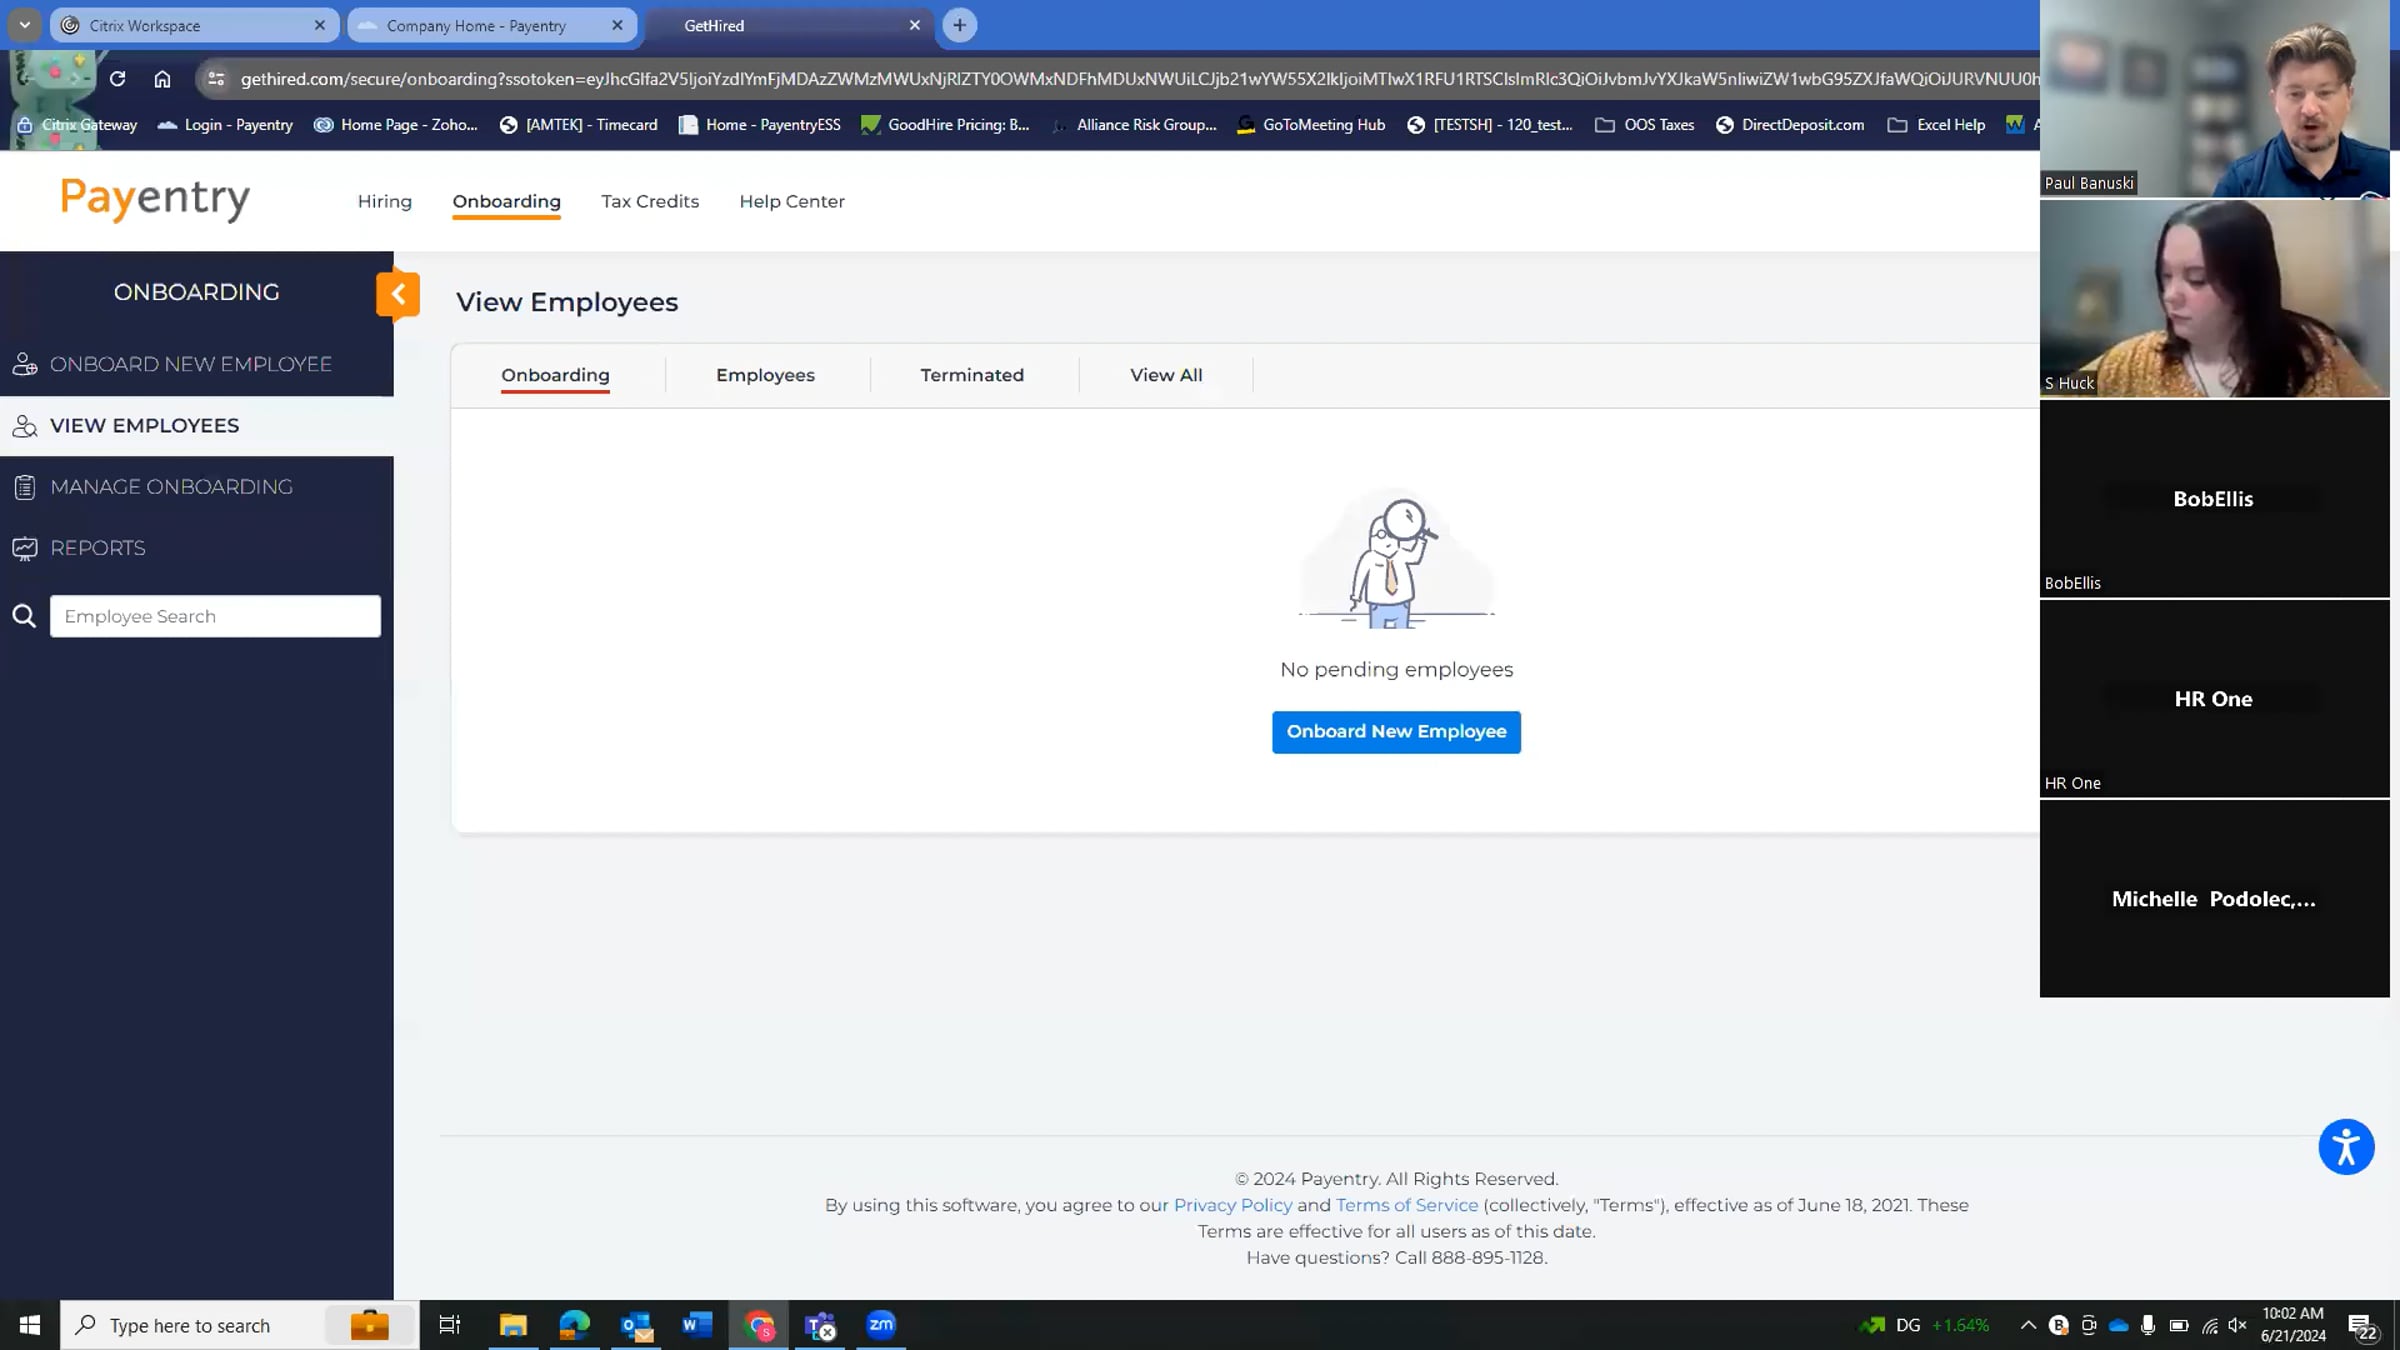The height and width of the screenshot is (1350, 2400).
Task: Click the browser home icon
Action: tap(162, 79)
